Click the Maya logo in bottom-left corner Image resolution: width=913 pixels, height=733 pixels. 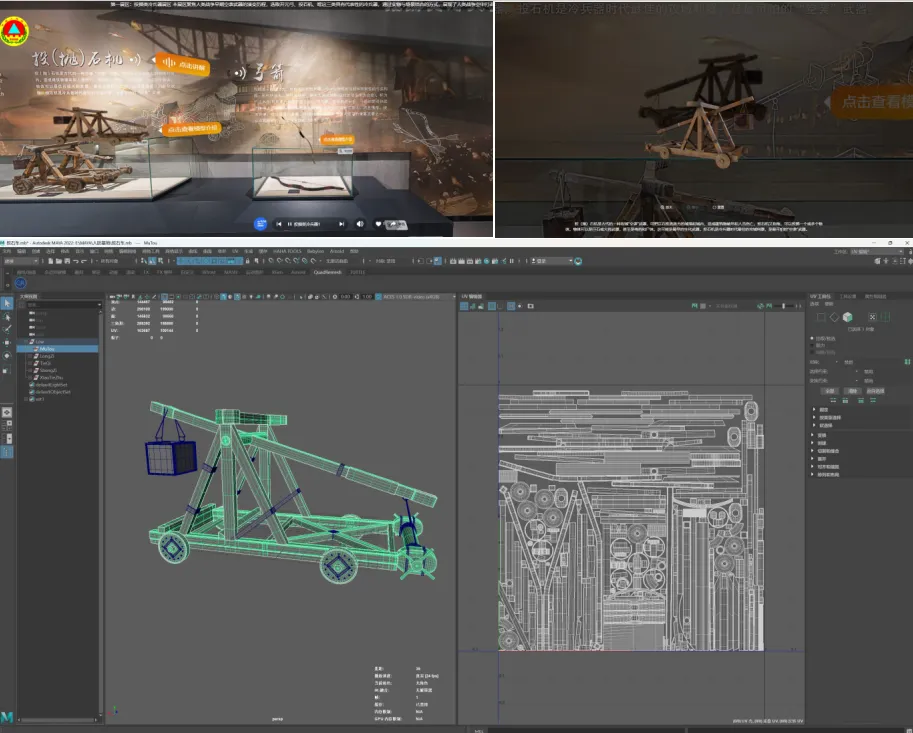coord(8,716)
